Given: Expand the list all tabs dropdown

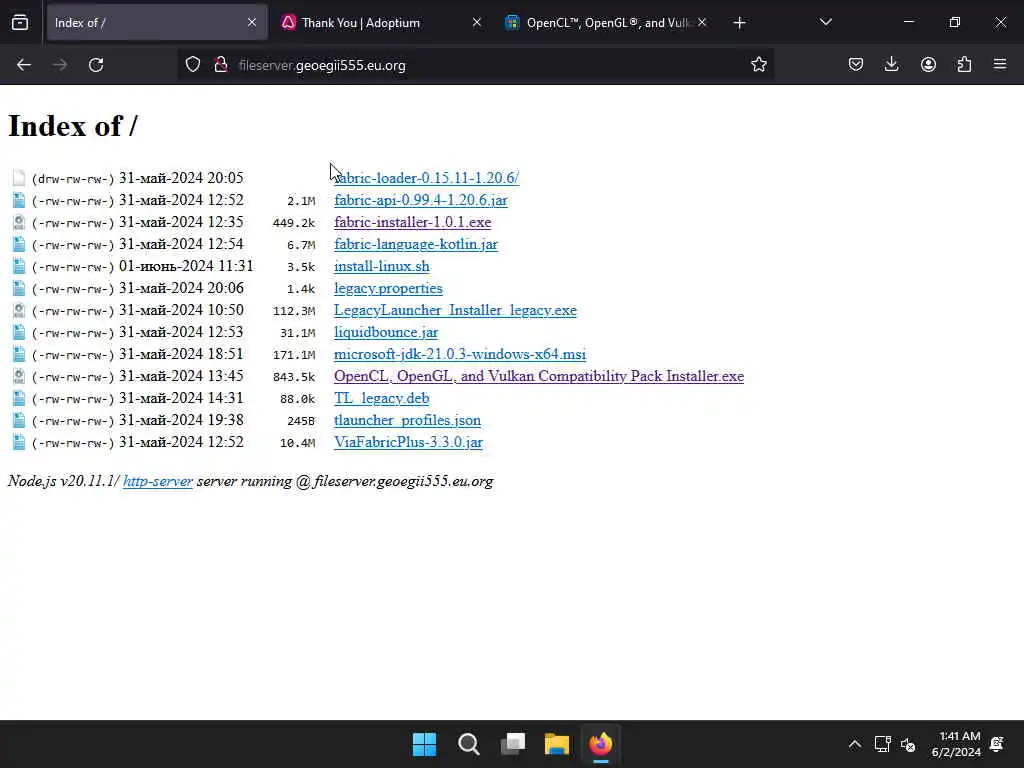Looking at the screenshot, I should tap(825, 23).
